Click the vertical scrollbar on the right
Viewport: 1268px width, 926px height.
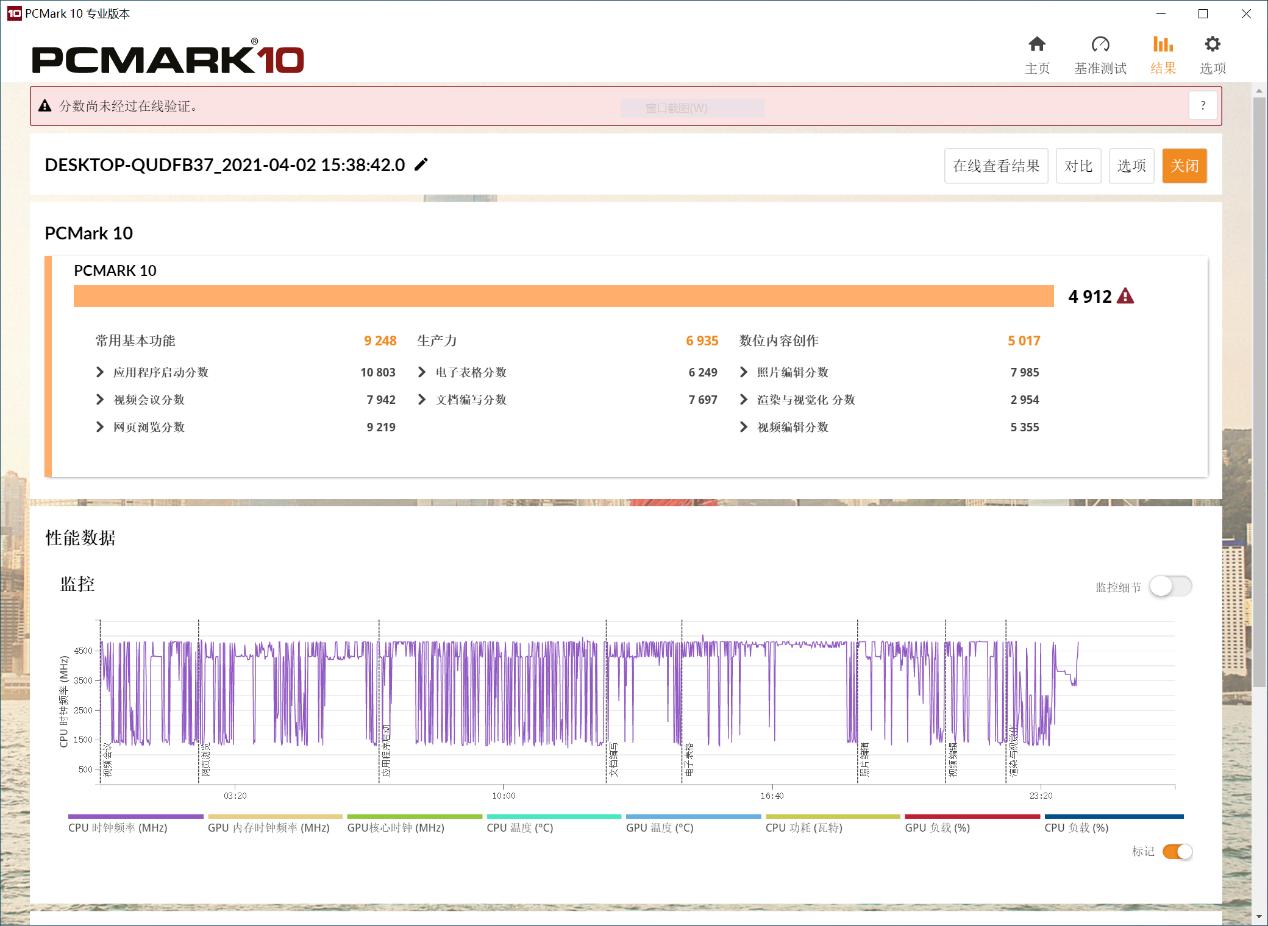coord(1259,400)
